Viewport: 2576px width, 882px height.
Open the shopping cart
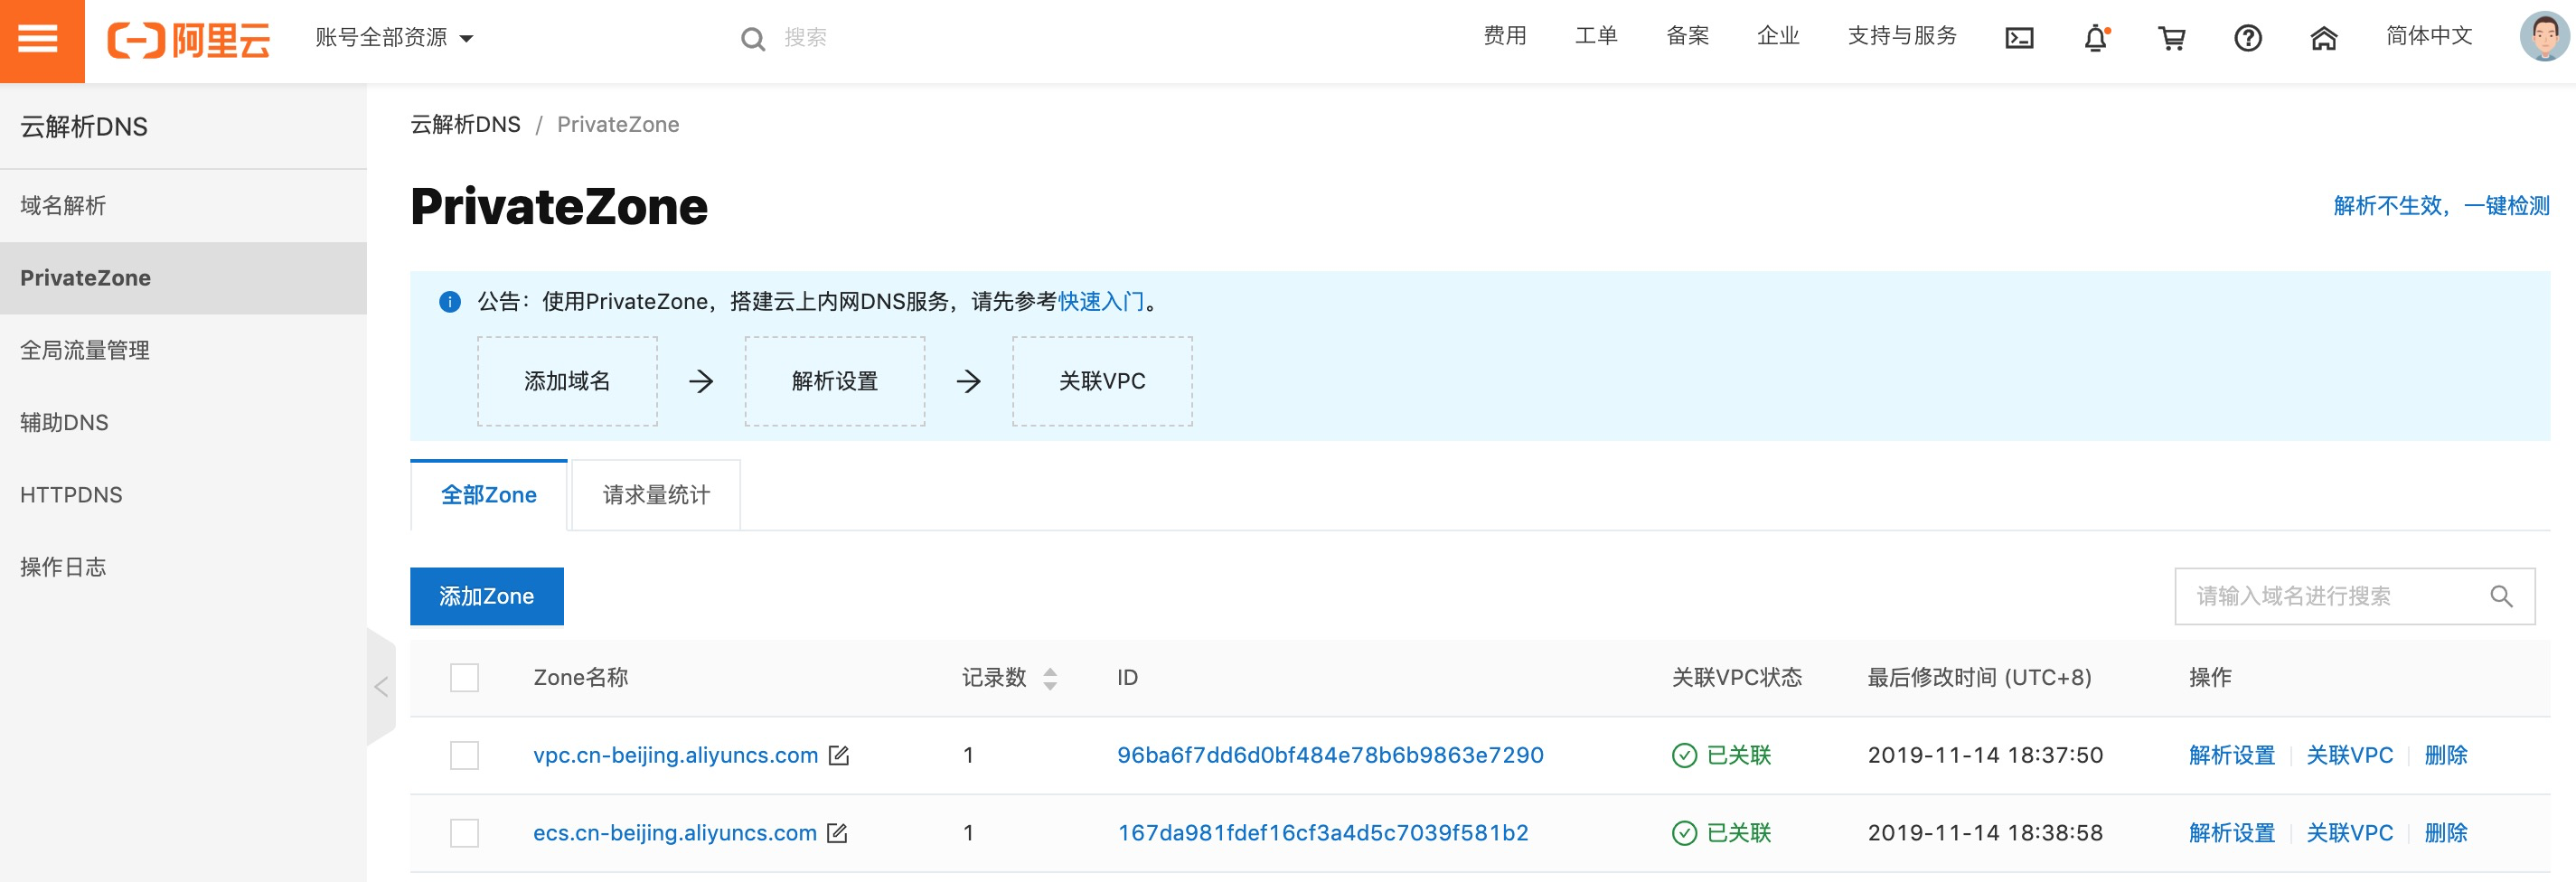coord(2171,38)
